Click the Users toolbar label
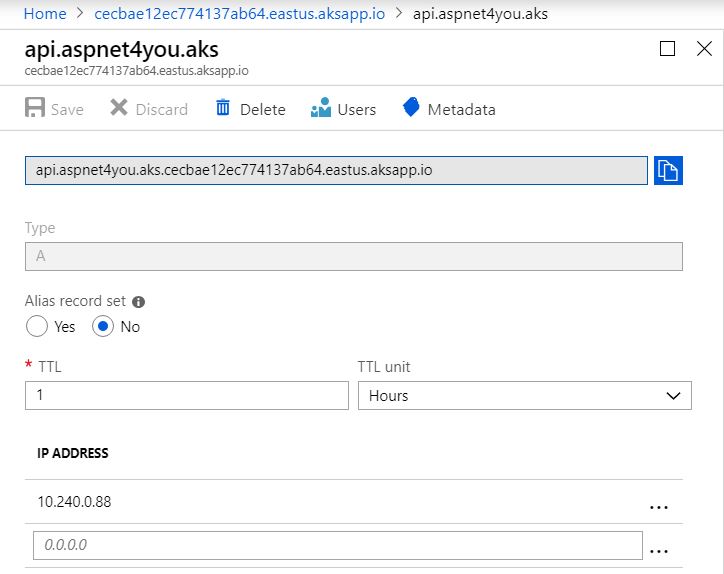The width and height of the screenshot is (724, 574). [x=356, y=109]
